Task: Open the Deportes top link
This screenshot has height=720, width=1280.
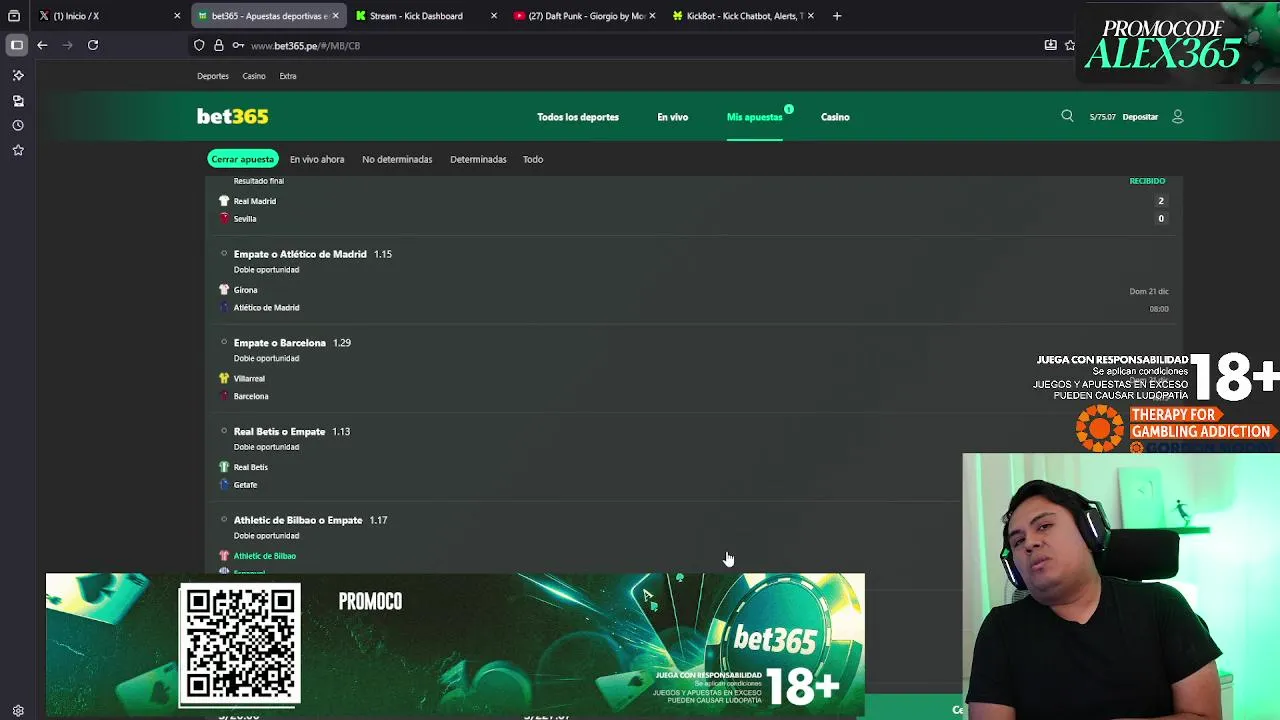Action: 213,76
